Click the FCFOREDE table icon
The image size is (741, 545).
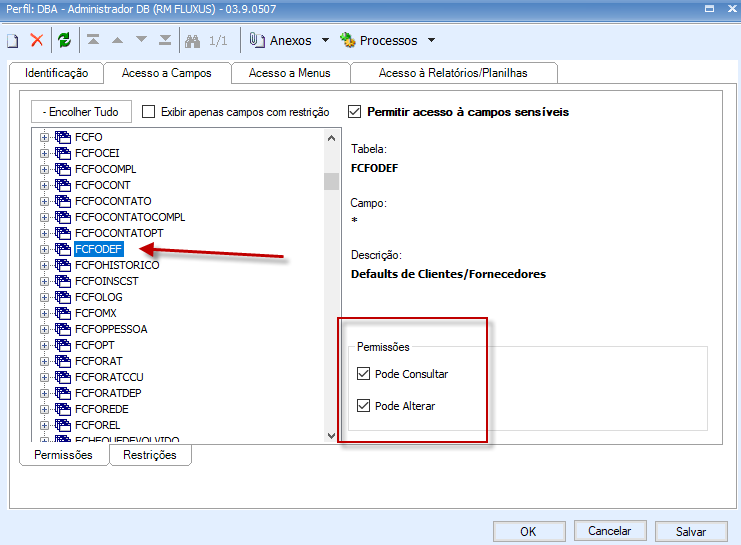[x=63, y=409]
